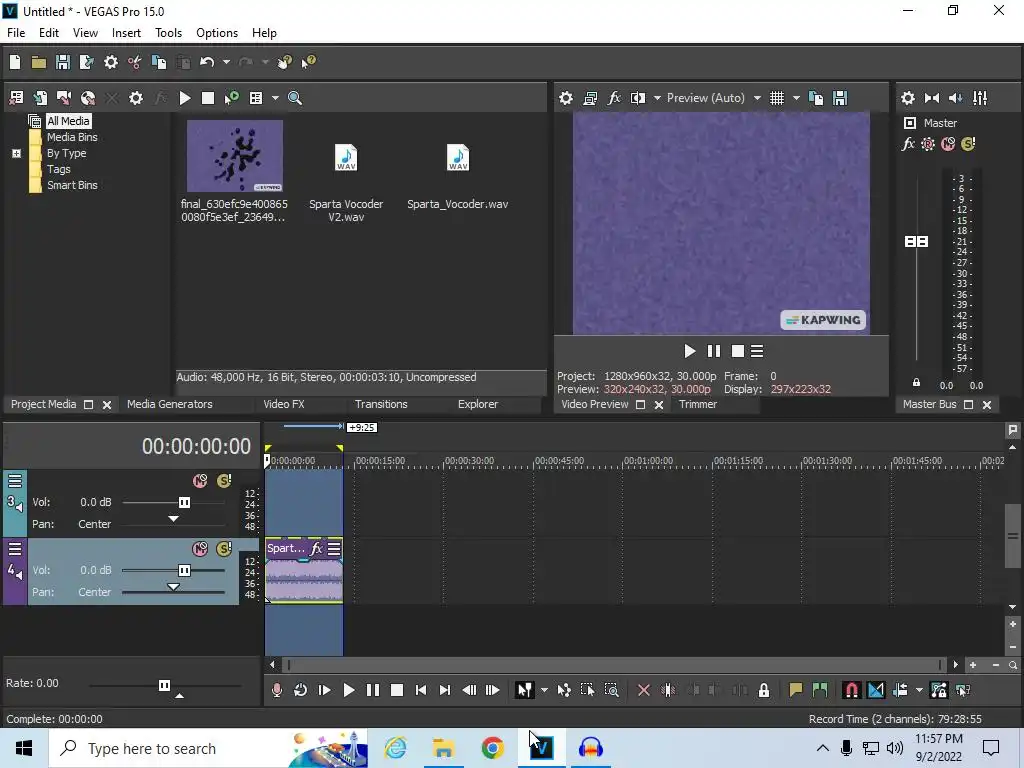Open the Options menu
This screenshot has width=1024, height=768.
(217, 33)
